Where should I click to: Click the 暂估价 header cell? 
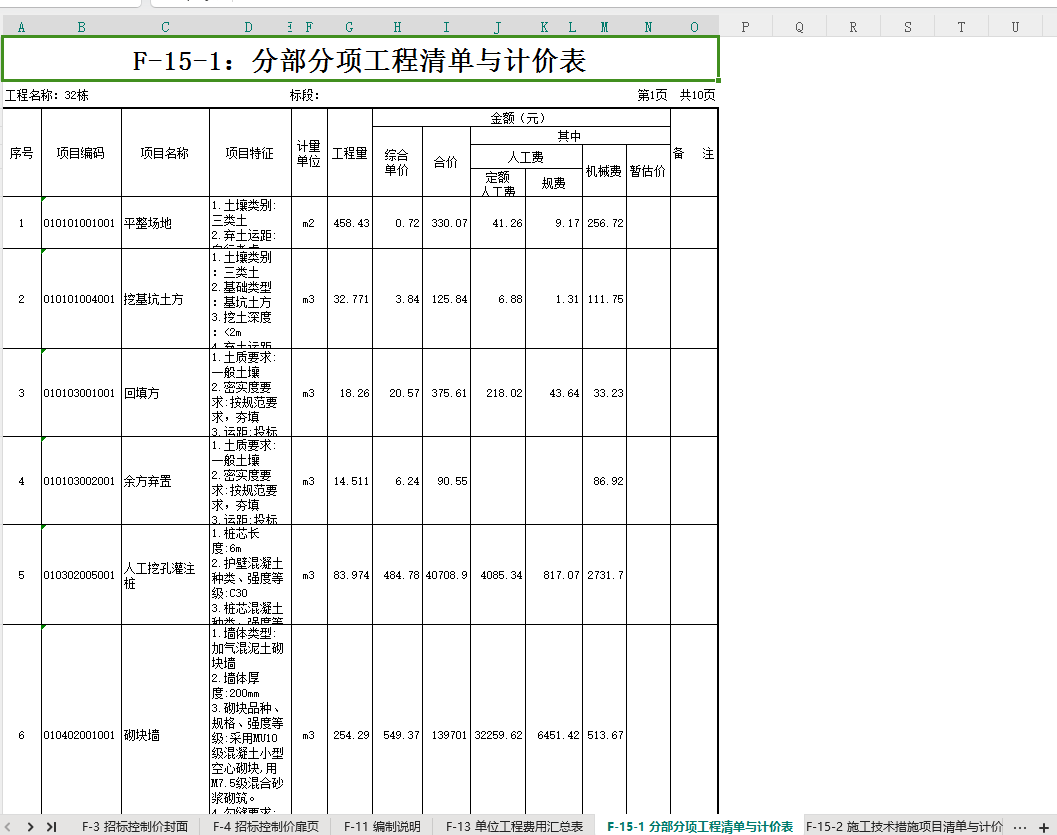point(648,171)
